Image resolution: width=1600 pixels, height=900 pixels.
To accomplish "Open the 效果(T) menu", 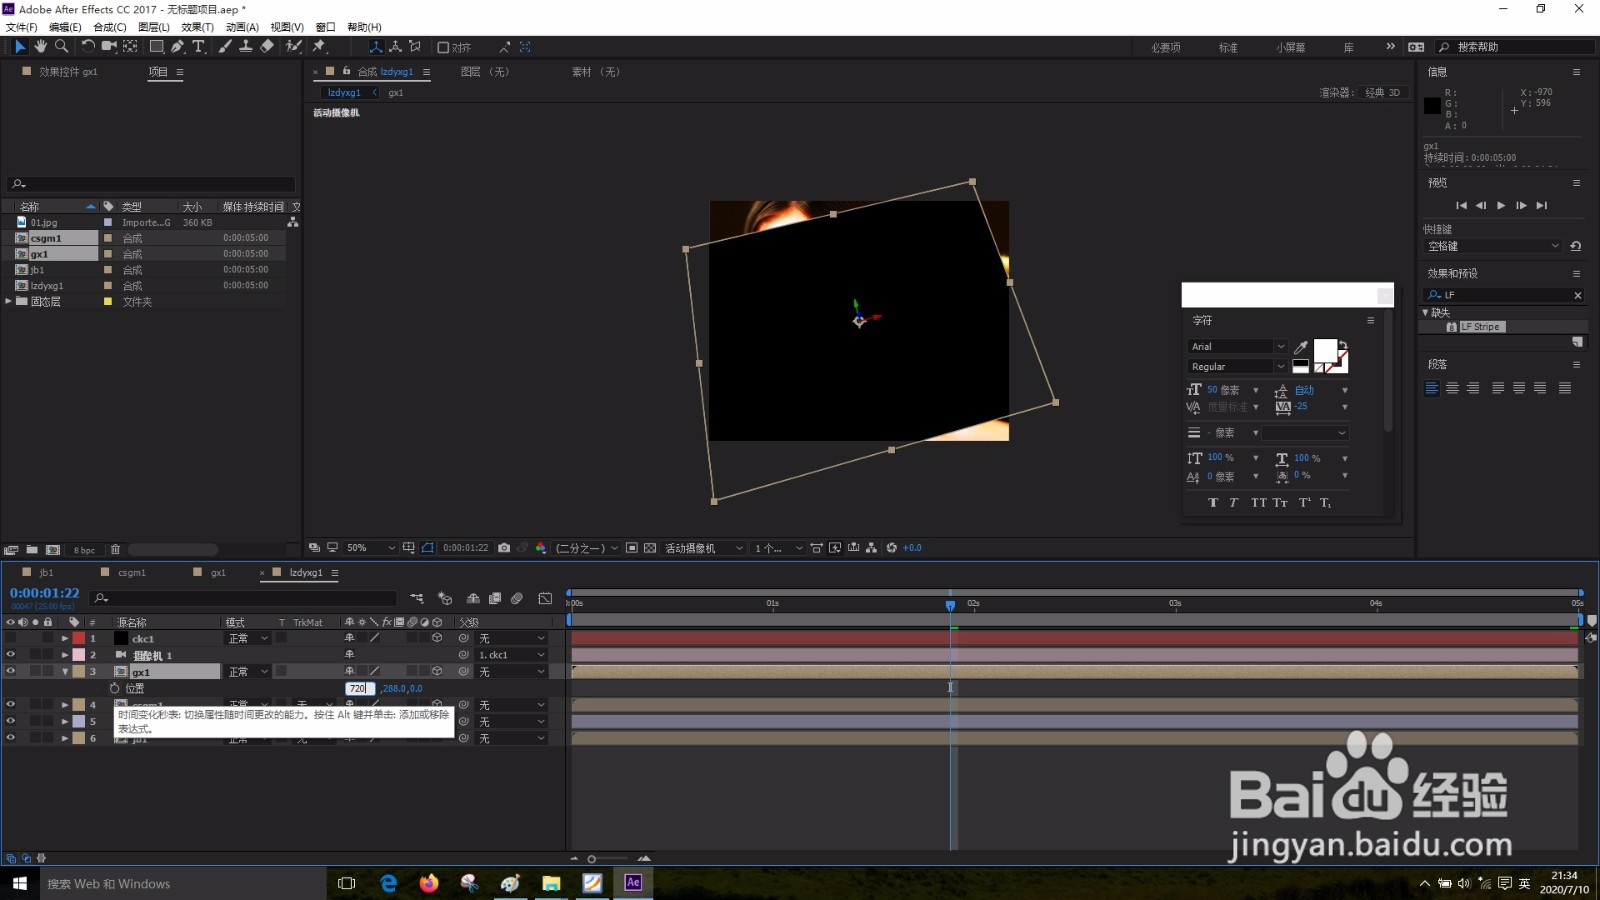I will [197, 27].
